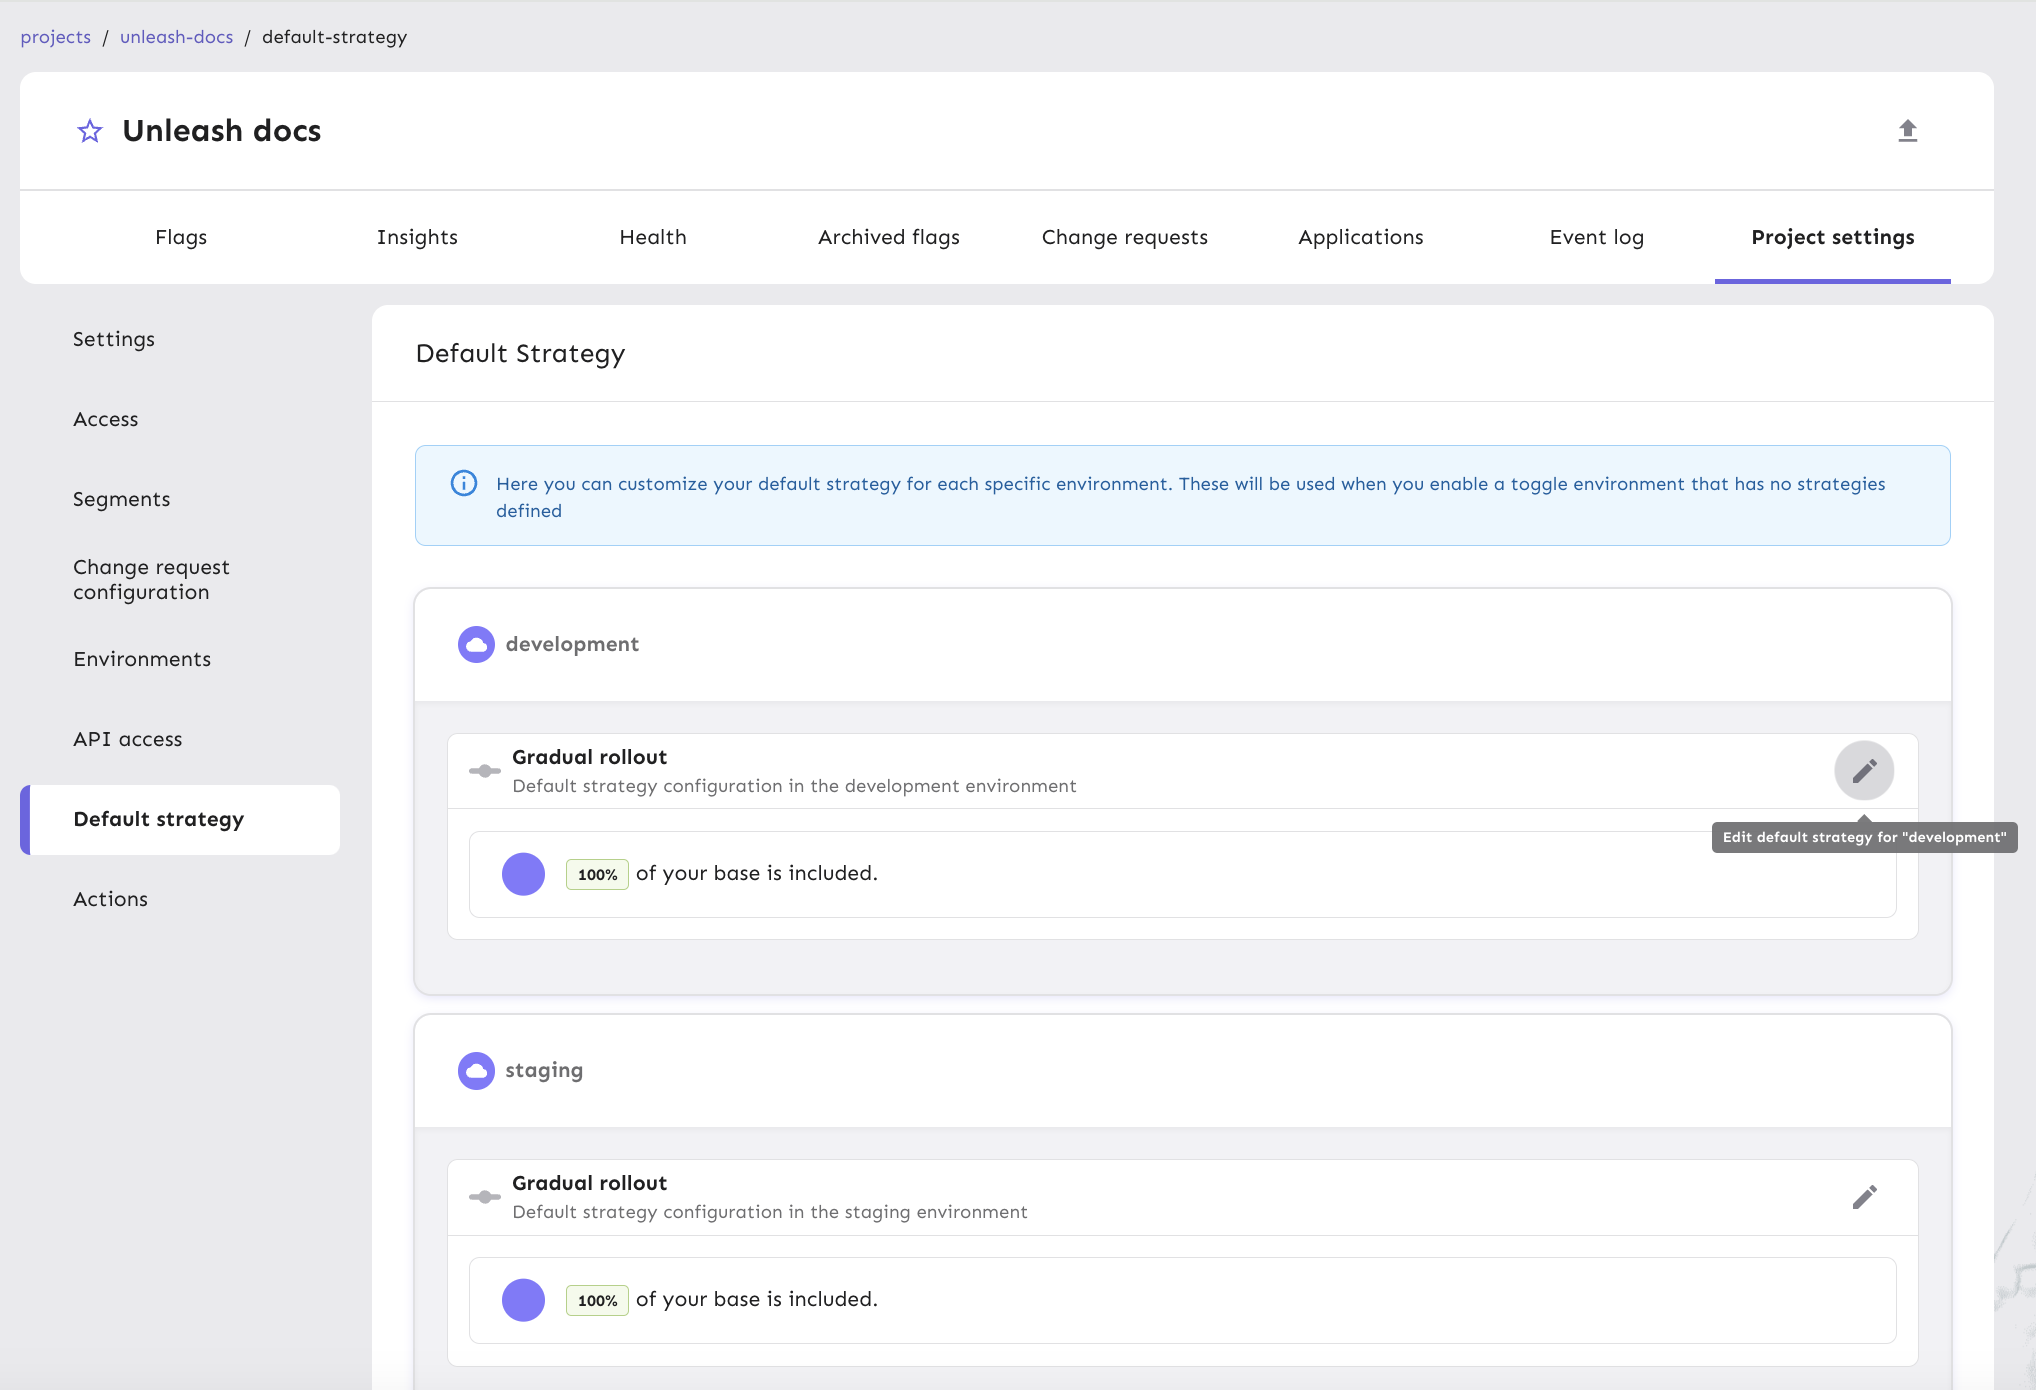Click the cloud icon next to development

[473, 644]
